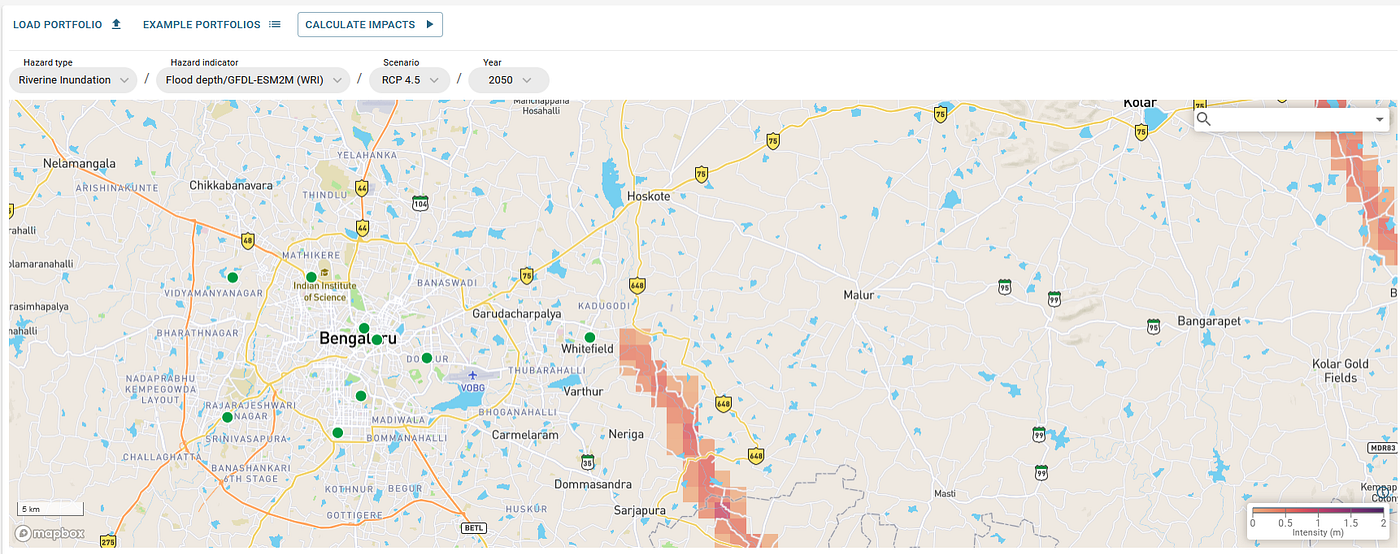
Task: Click the Nelamangala place label
Action: point(80,163)
